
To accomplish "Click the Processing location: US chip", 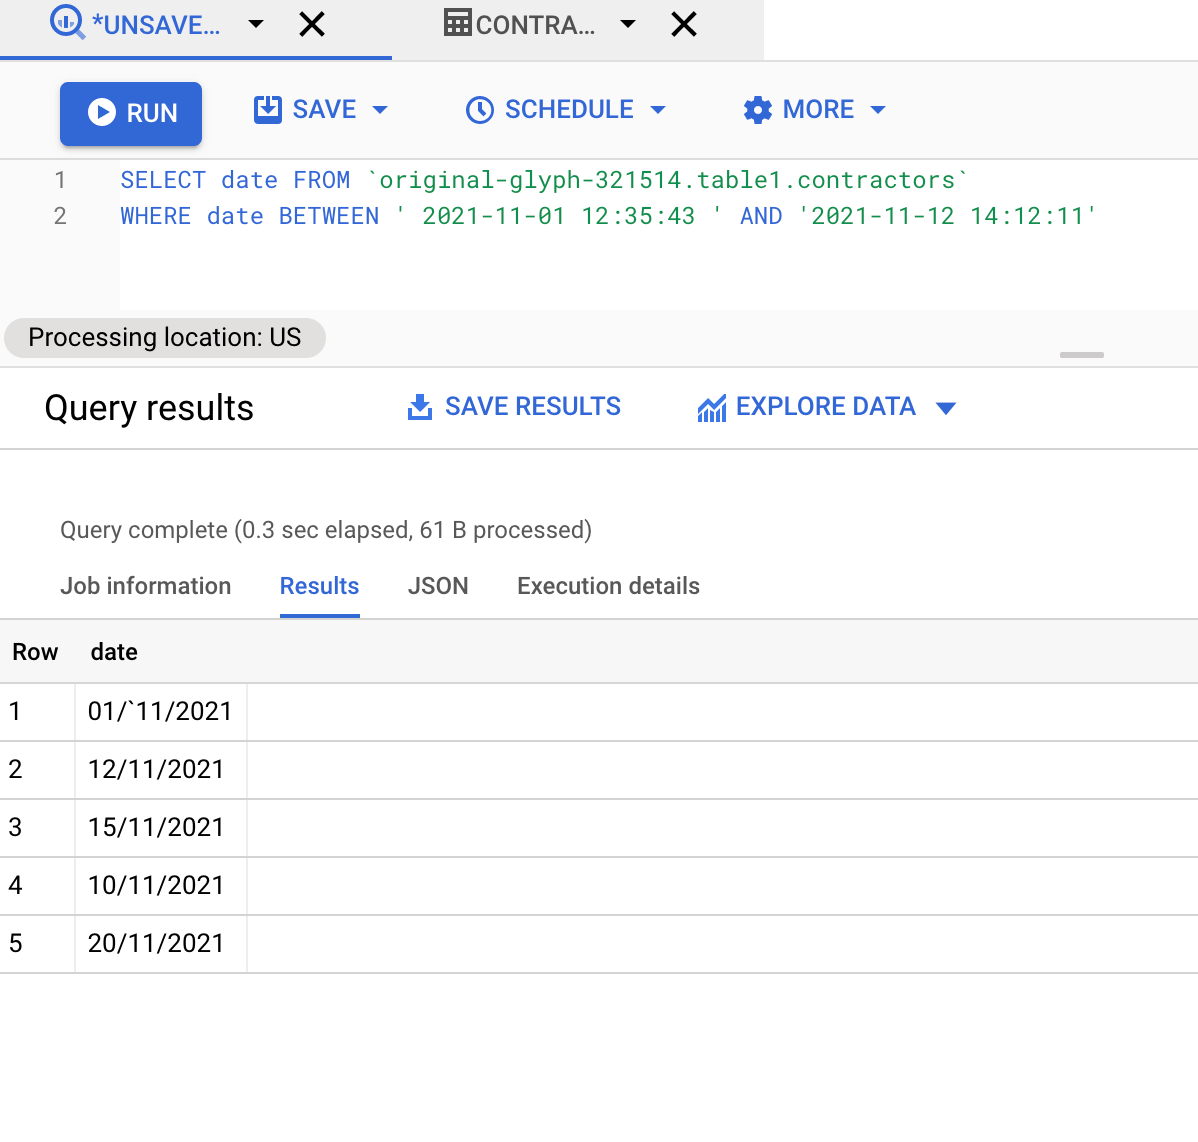I will (x=165, y=338).
